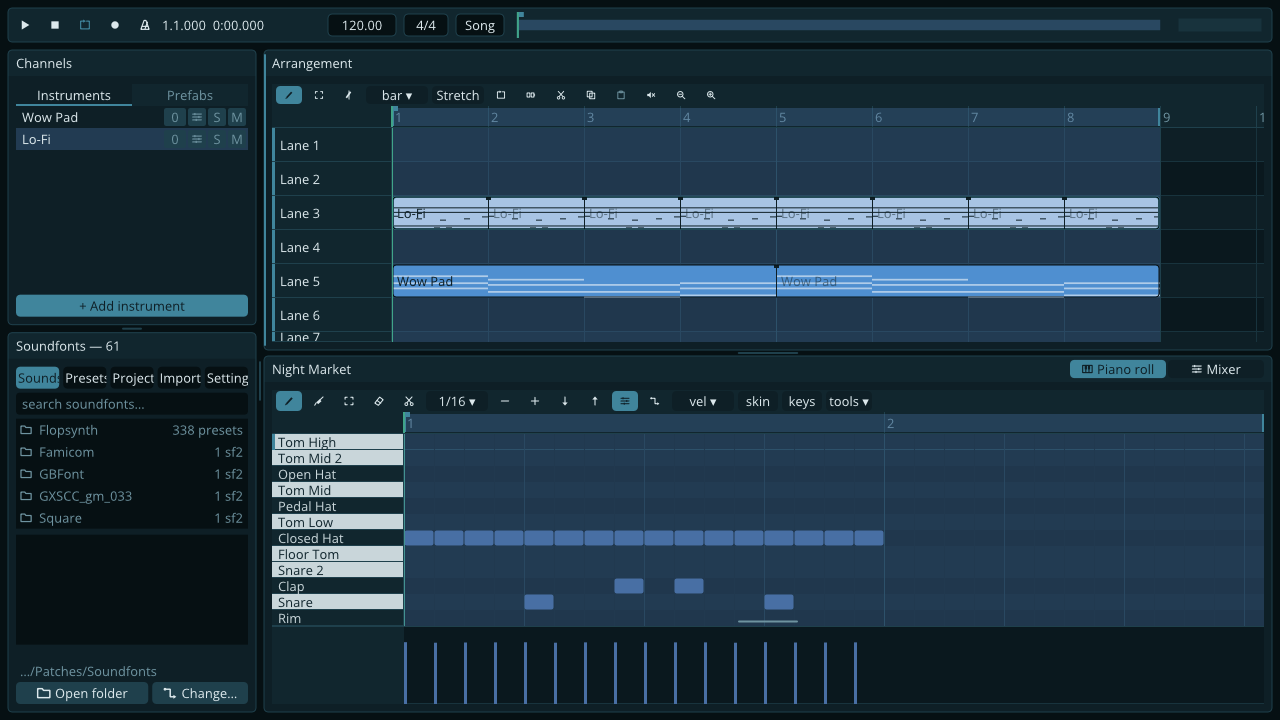1280x720 pixels.
Task: Mute the Lo-Fi channel
Action: (x=237, y=139)
